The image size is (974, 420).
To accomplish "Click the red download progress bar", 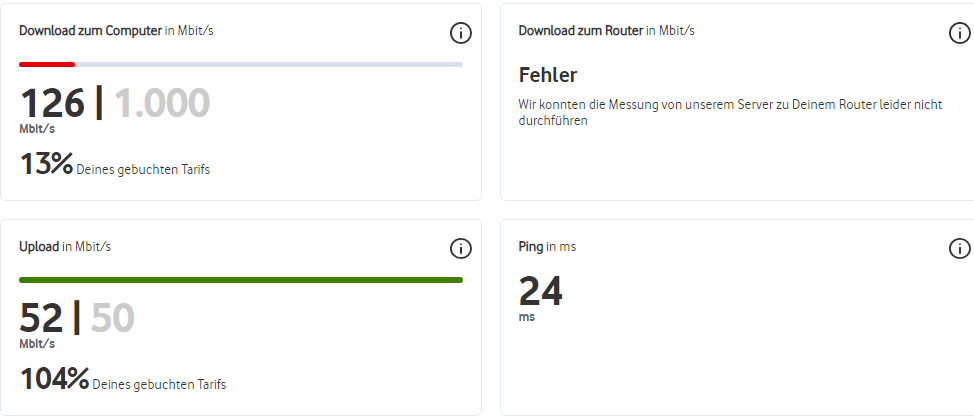I will 47,64.
